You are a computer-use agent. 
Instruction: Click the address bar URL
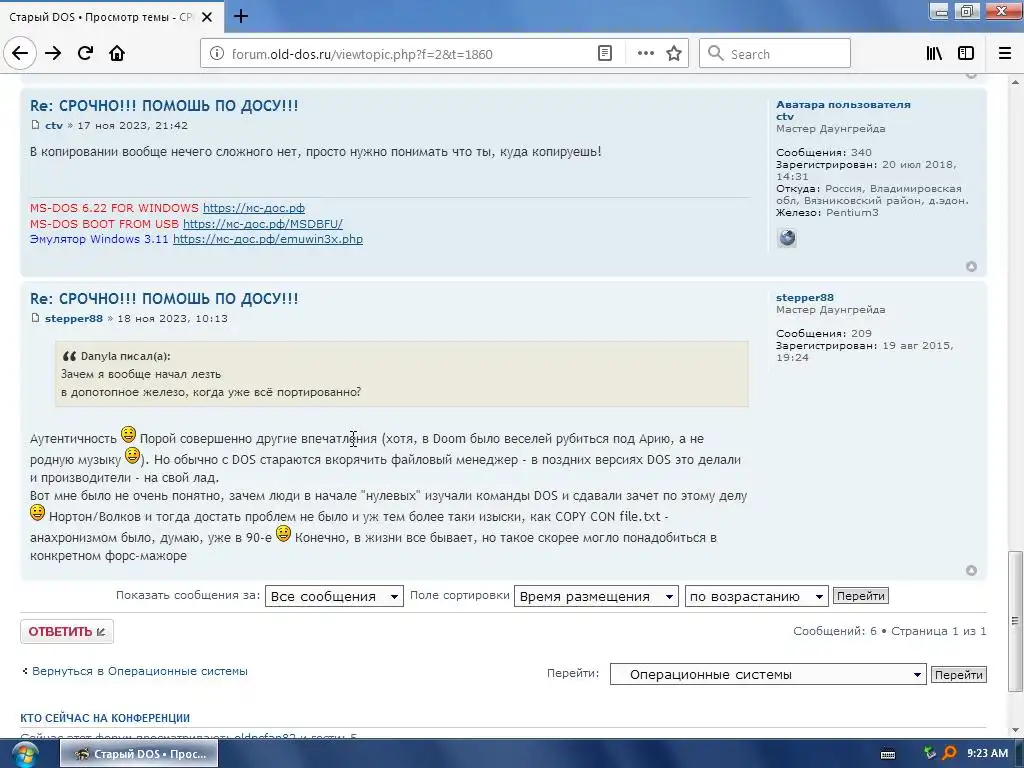coord(362,54)
